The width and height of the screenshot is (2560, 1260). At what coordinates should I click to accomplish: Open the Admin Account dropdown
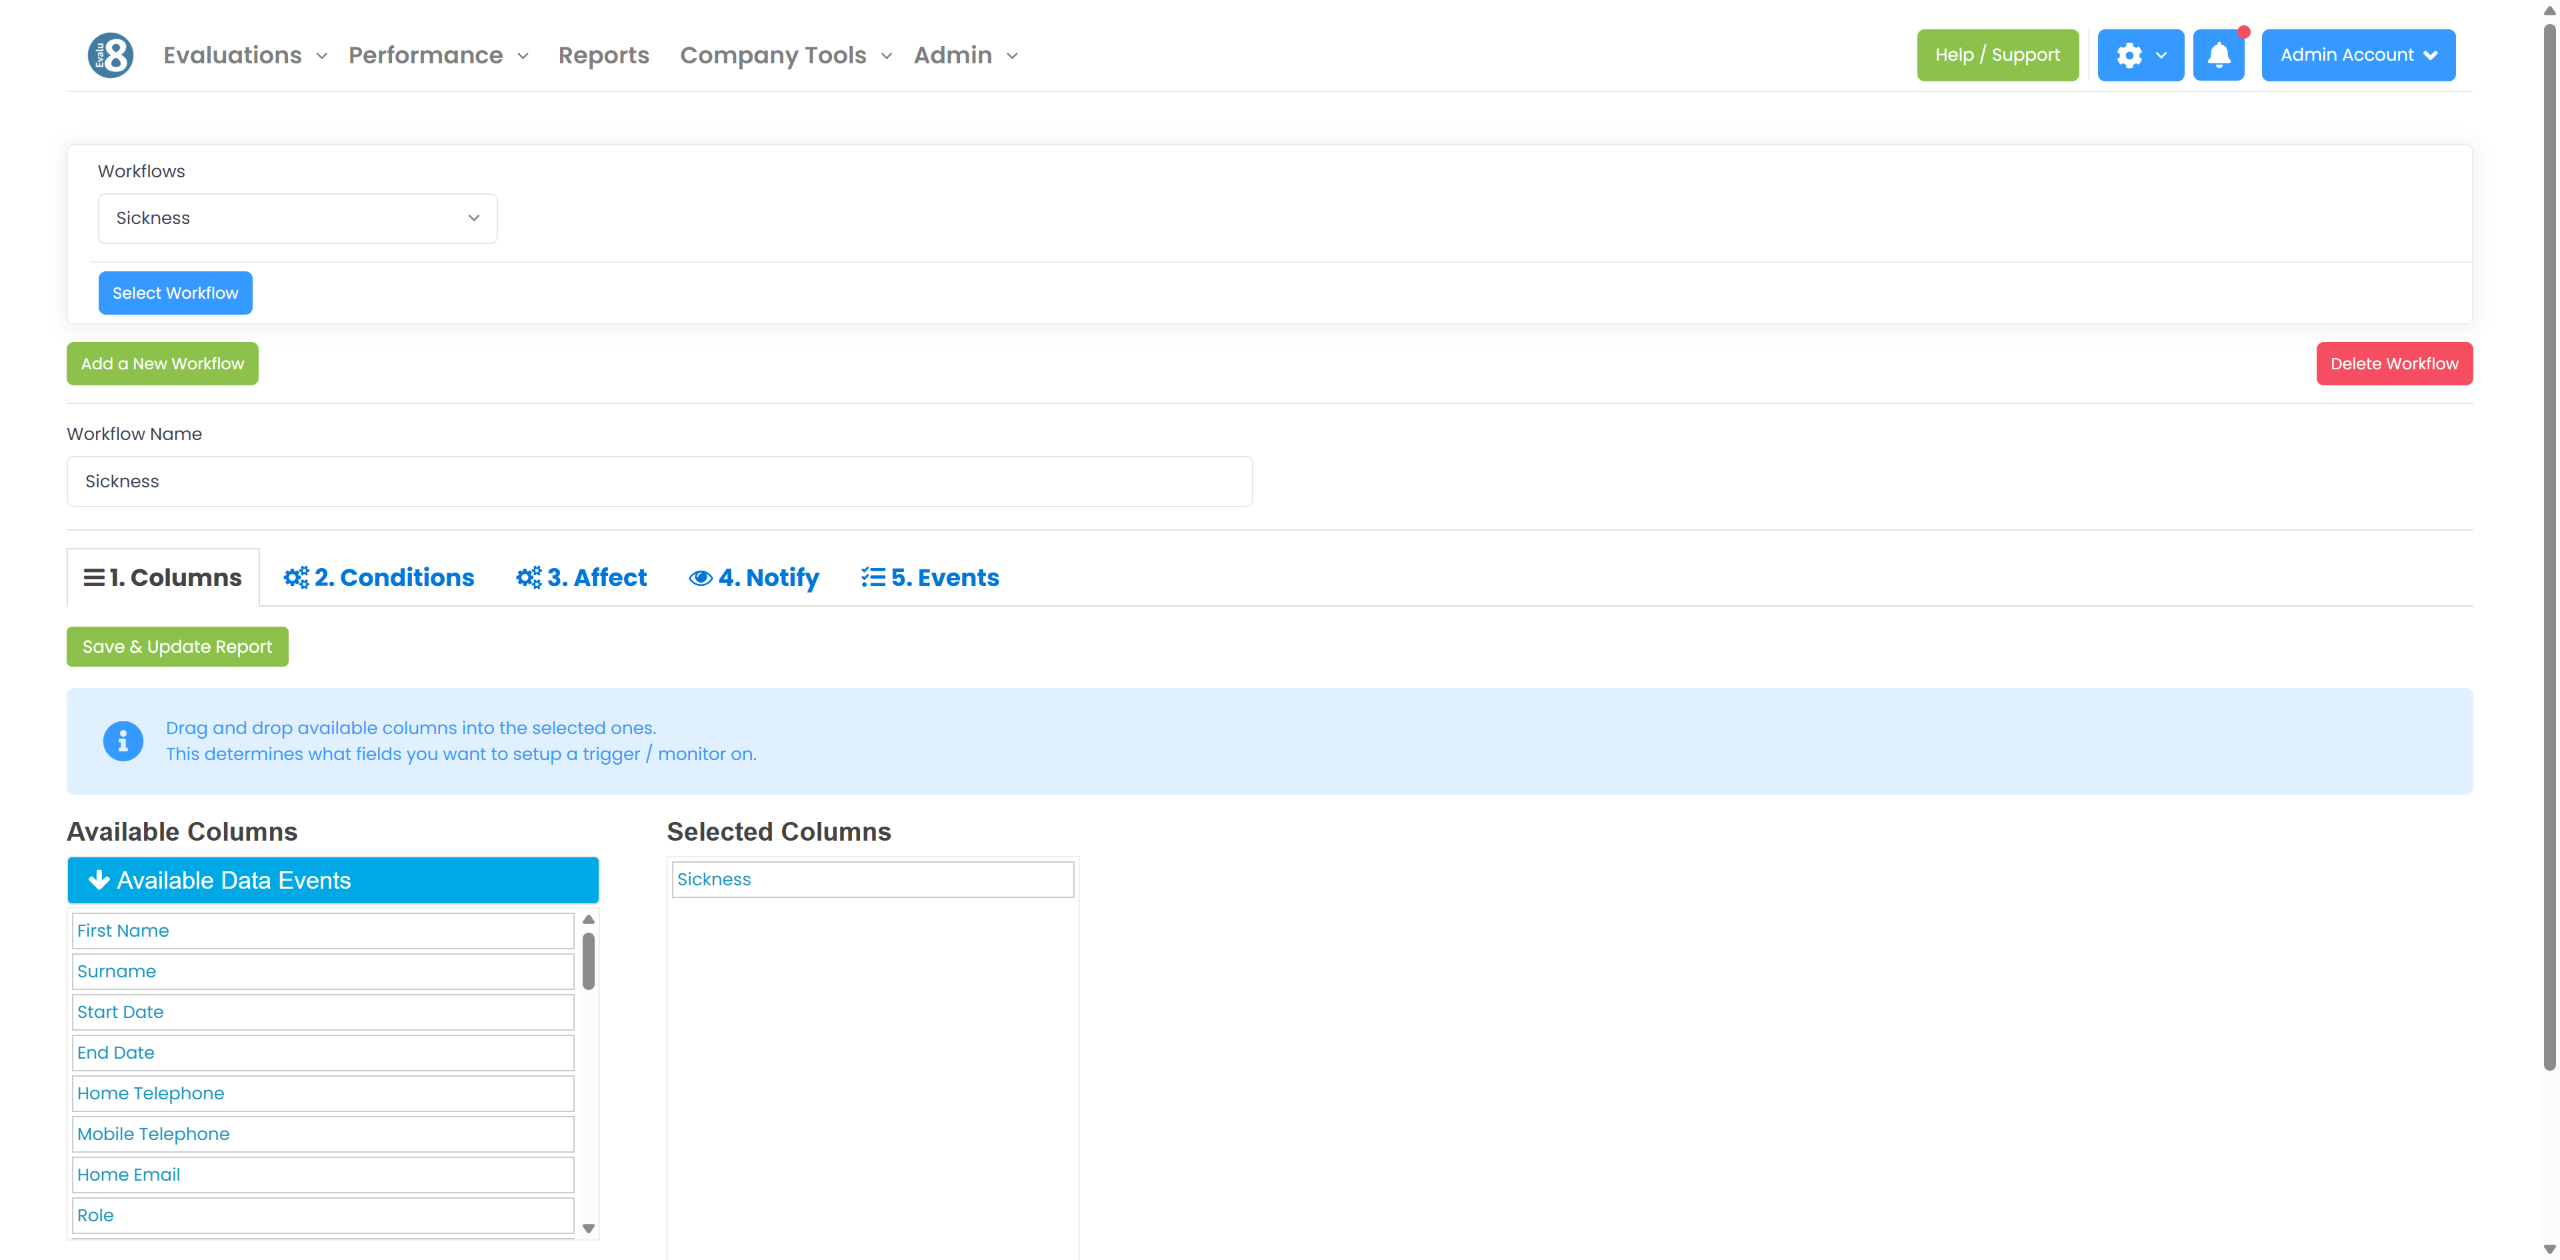[2357, 55]
